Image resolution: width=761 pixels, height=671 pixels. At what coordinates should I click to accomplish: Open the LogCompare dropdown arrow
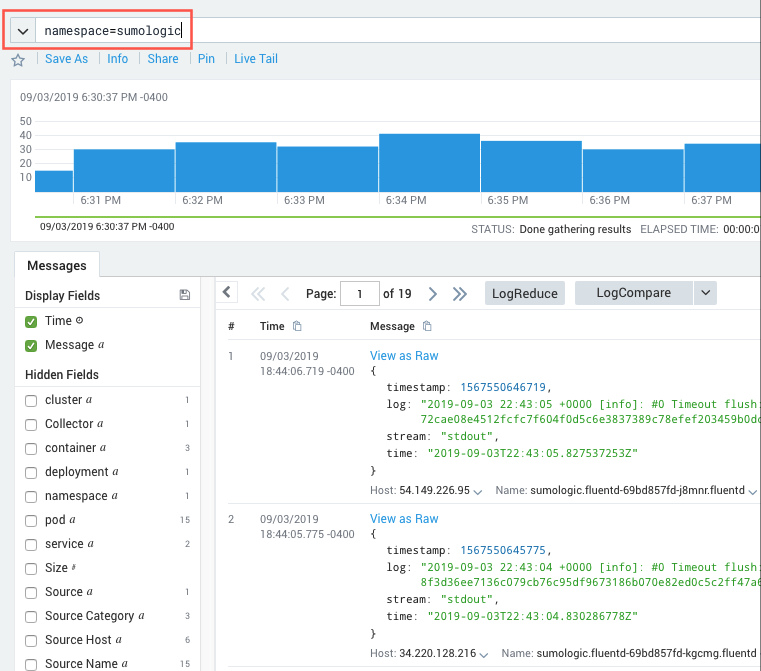click(705, 293)
